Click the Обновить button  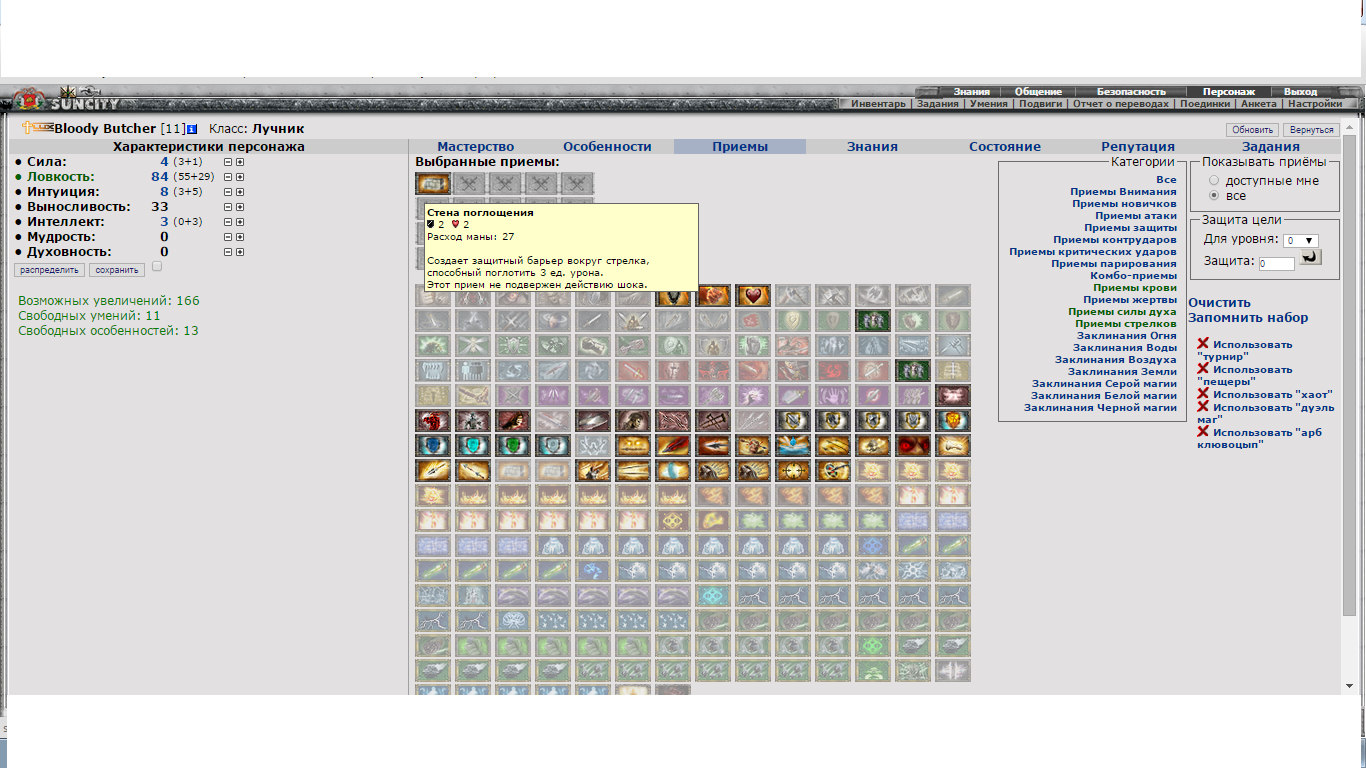(1252, 130)
